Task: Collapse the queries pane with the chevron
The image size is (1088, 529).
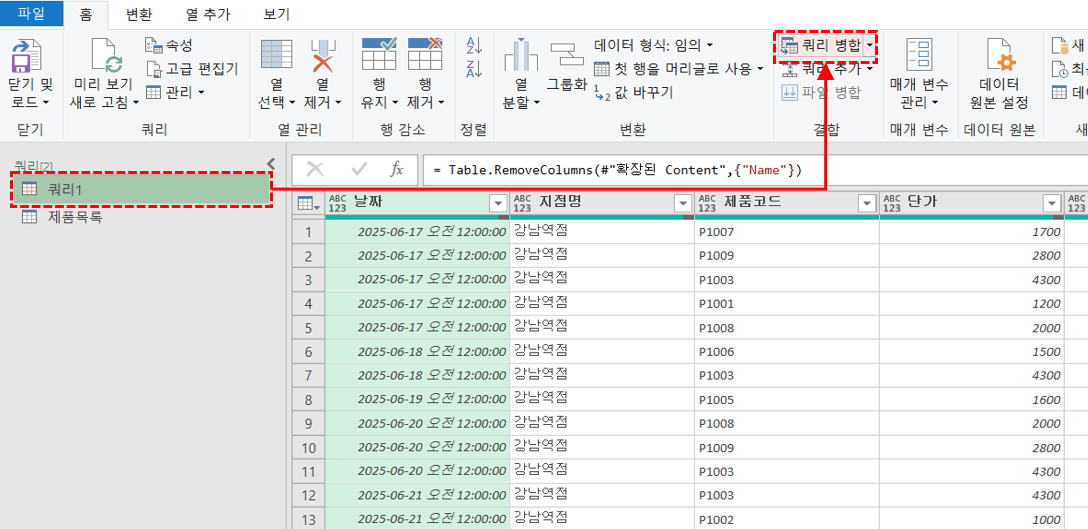Action: coord(270,164)
